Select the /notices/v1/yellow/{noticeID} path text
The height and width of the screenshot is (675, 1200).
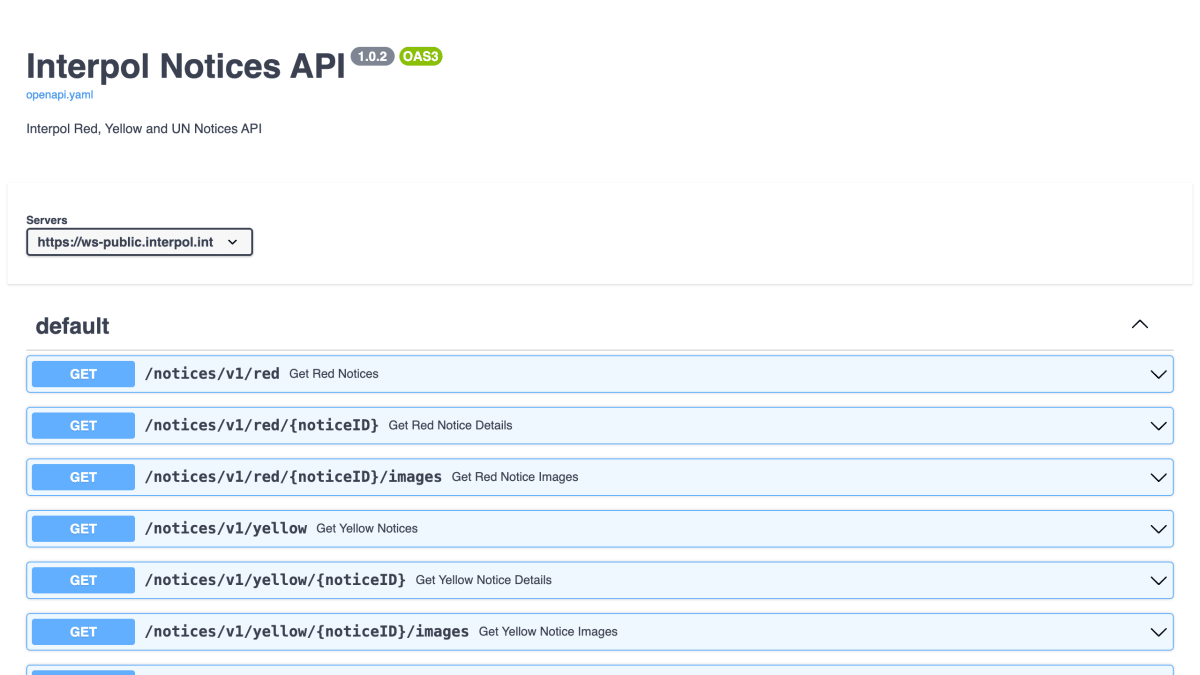click(x=275, y=580)
